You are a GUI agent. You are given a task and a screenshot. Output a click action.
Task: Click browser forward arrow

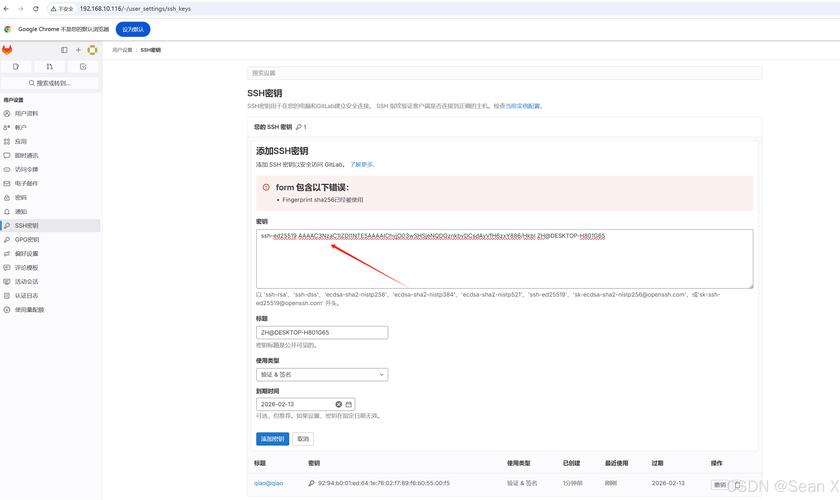tap(20, 9)
